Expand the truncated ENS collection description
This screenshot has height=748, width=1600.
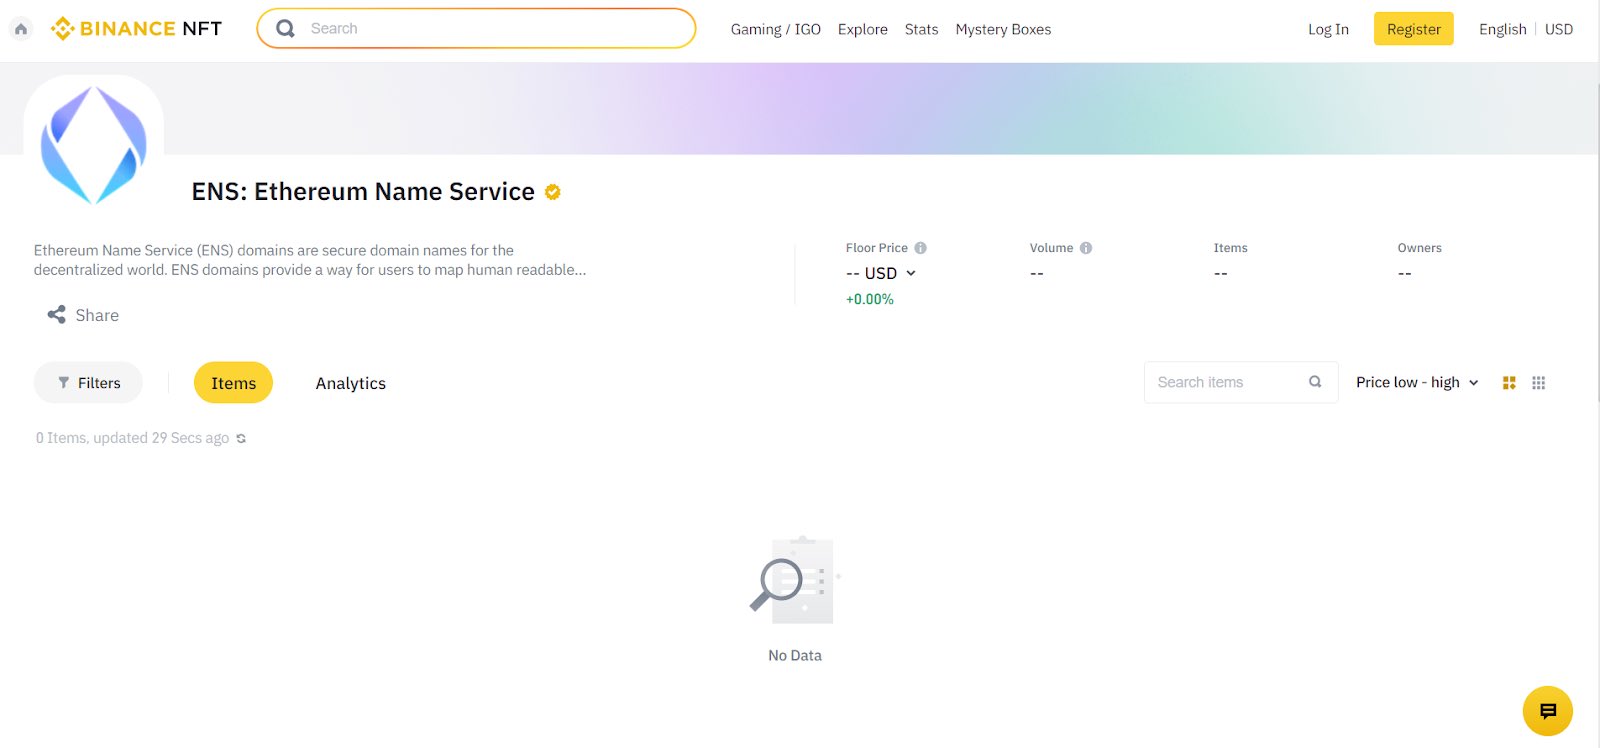pos(310,260)
